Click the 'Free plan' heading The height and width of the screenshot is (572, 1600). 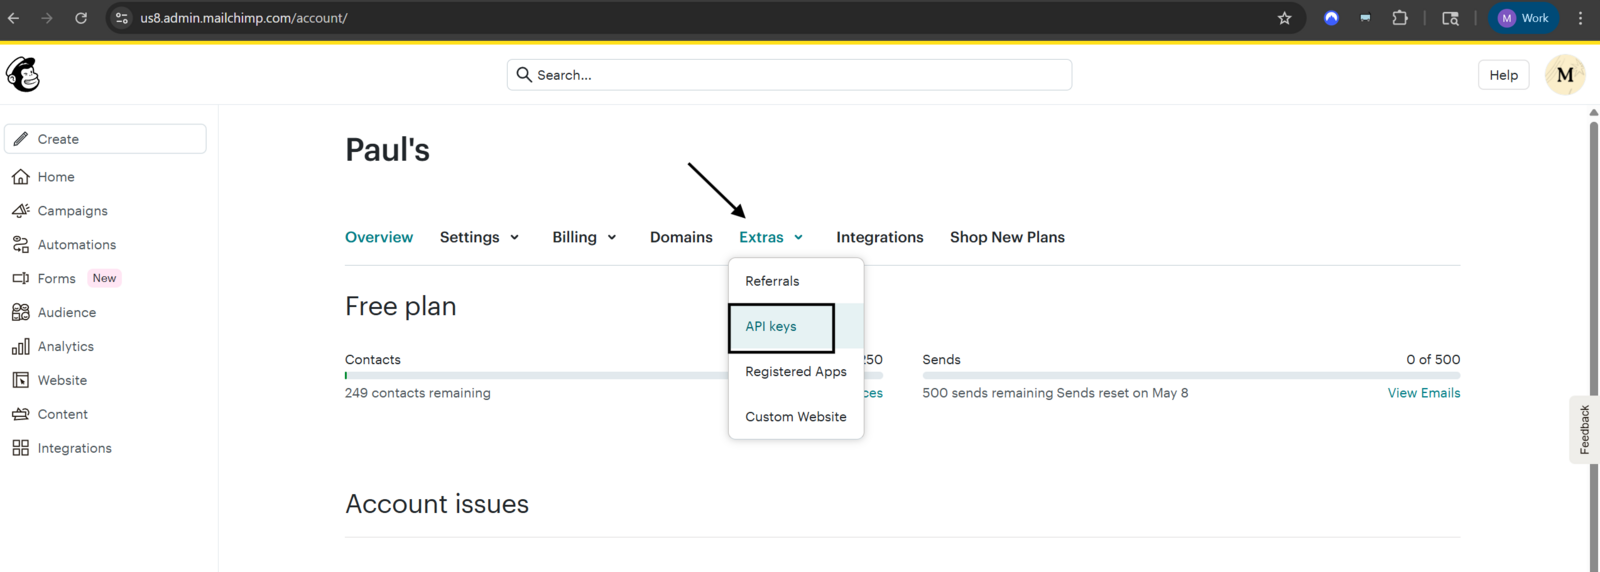pos(401,306)
